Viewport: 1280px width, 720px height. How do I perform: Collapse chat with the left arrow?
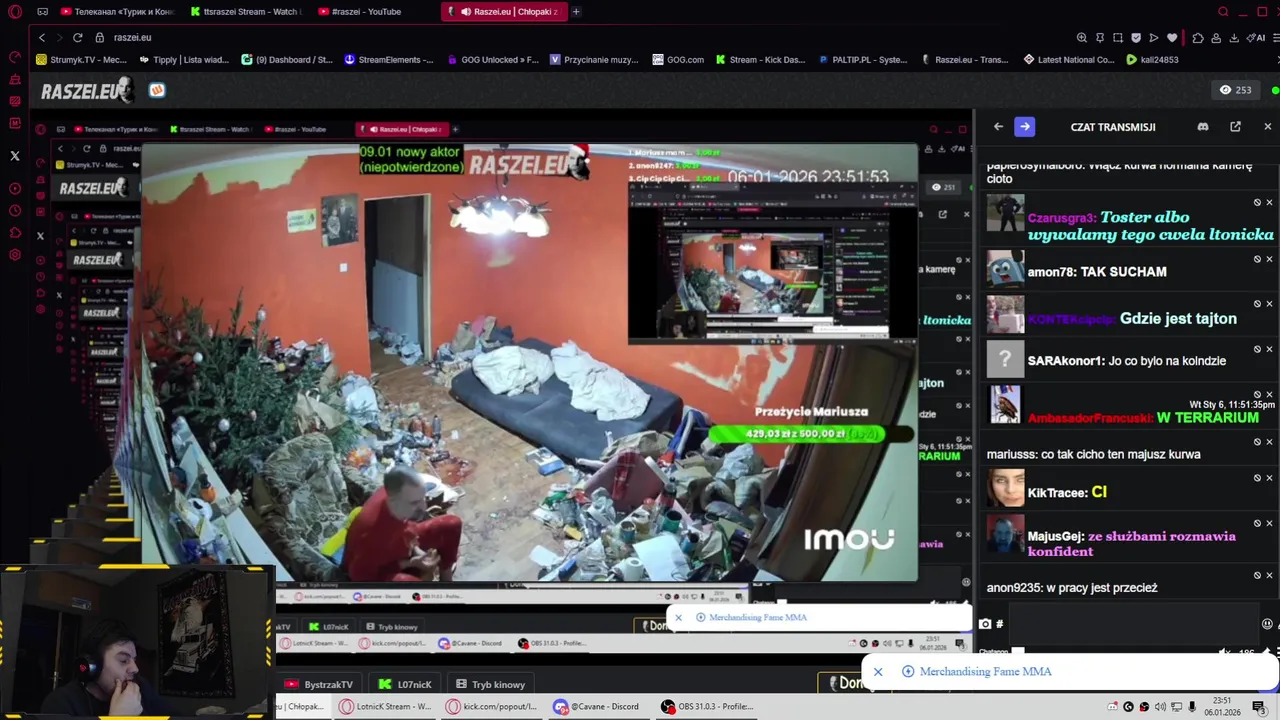point(998,127)
